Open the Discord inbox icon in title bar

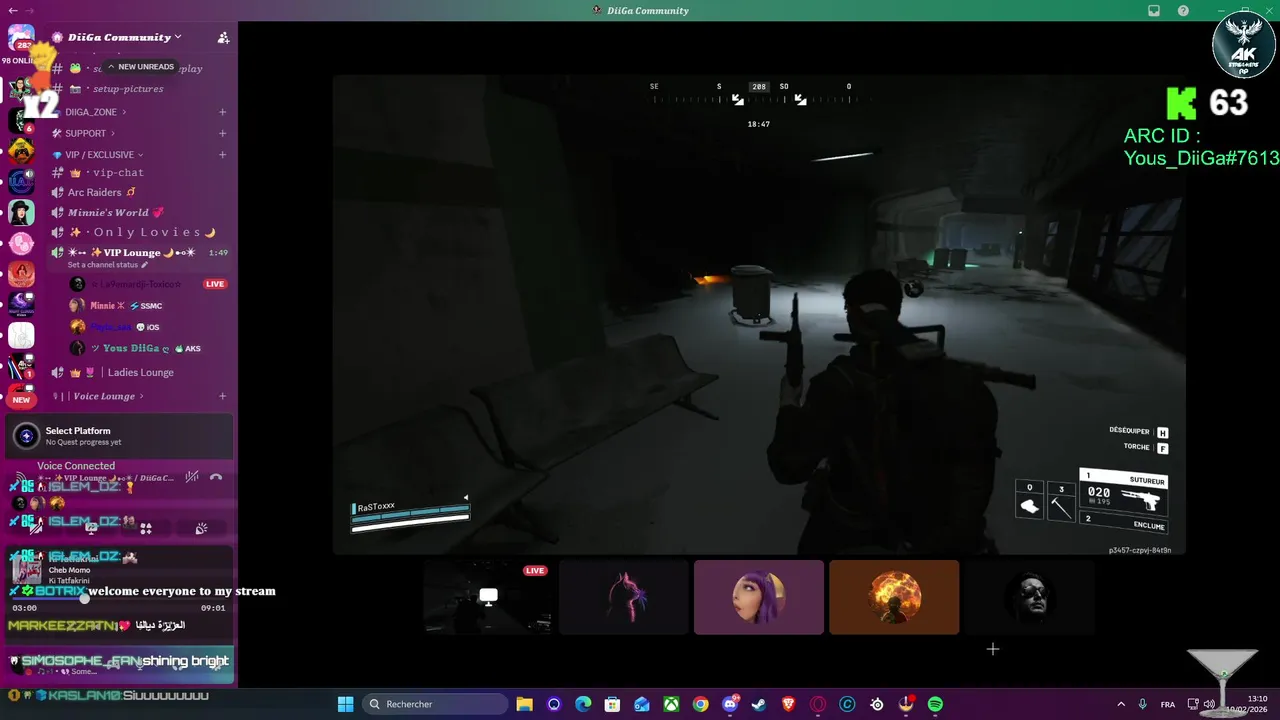1154,10
